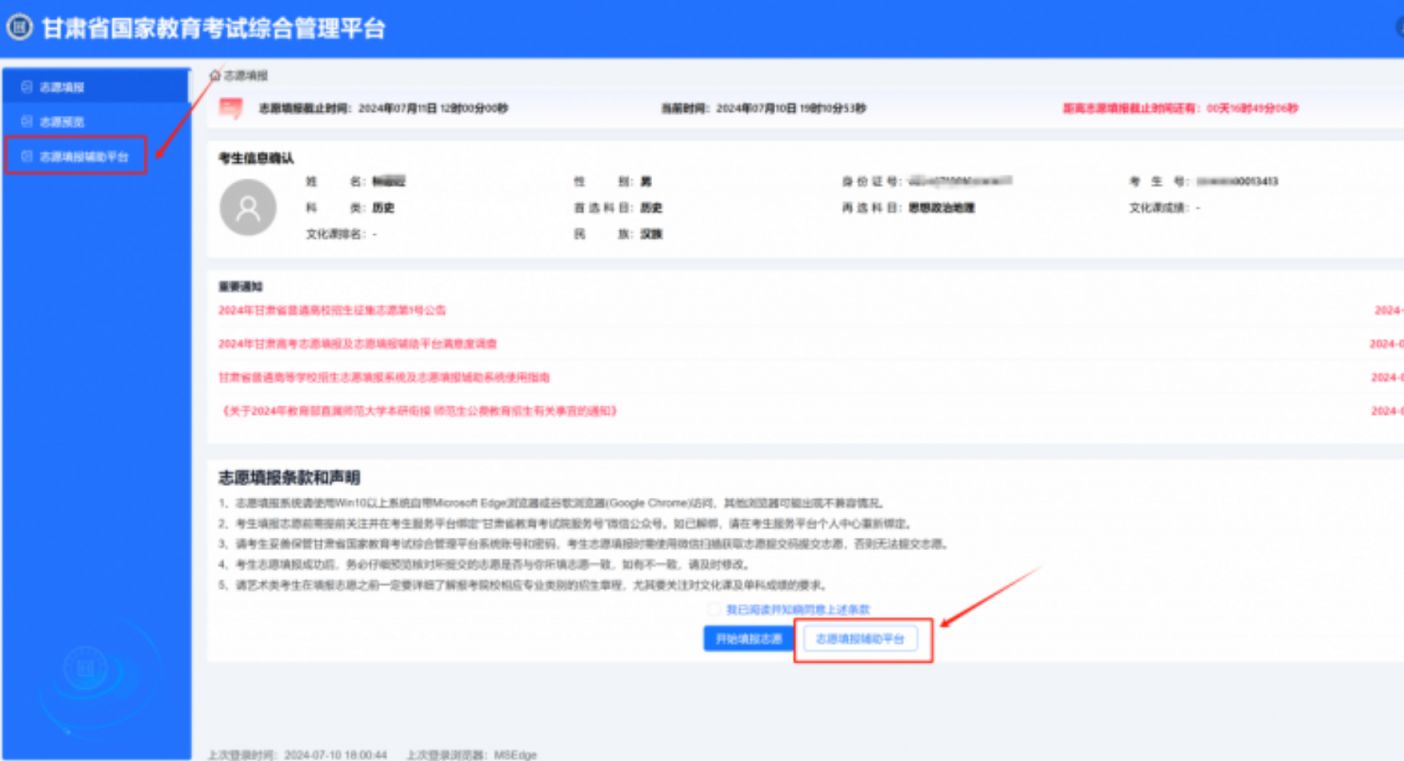Image resolution: width=1404 pixels, height=761 pixels.
Task: Click the 甘肃省国家教育考试综合管理平台 header title
Action: [213, 28]
